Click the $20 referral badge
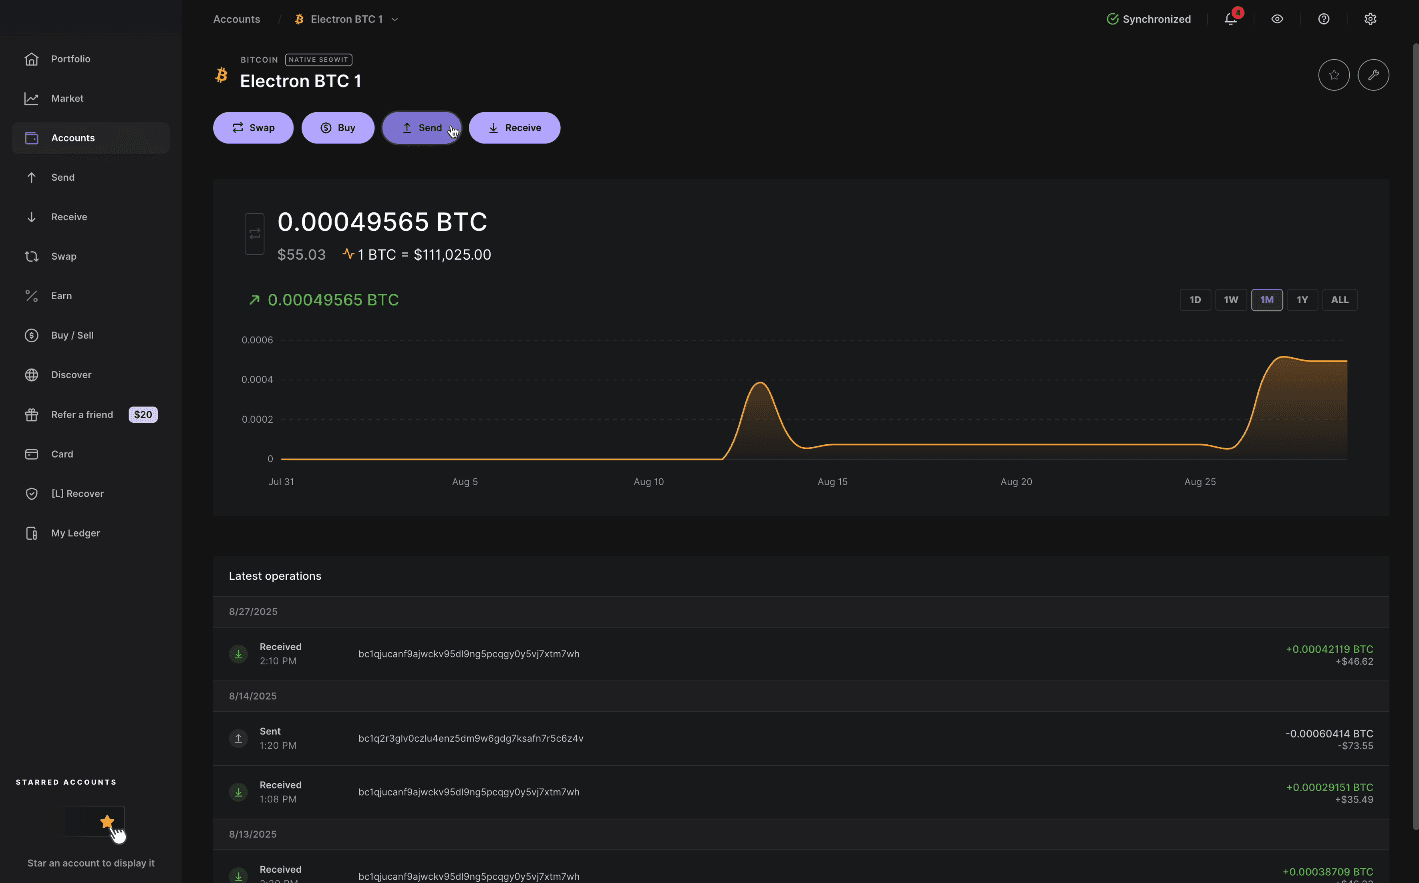This screenshot has width=1419, height=883. coord(143,414)
